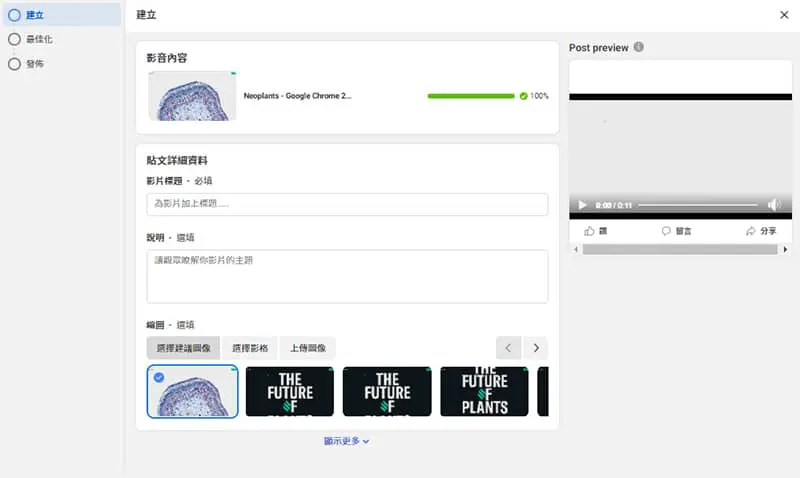Click the Post preview info icon
Image resolution: width=800 pixels, height=478 pixels.
639,47
